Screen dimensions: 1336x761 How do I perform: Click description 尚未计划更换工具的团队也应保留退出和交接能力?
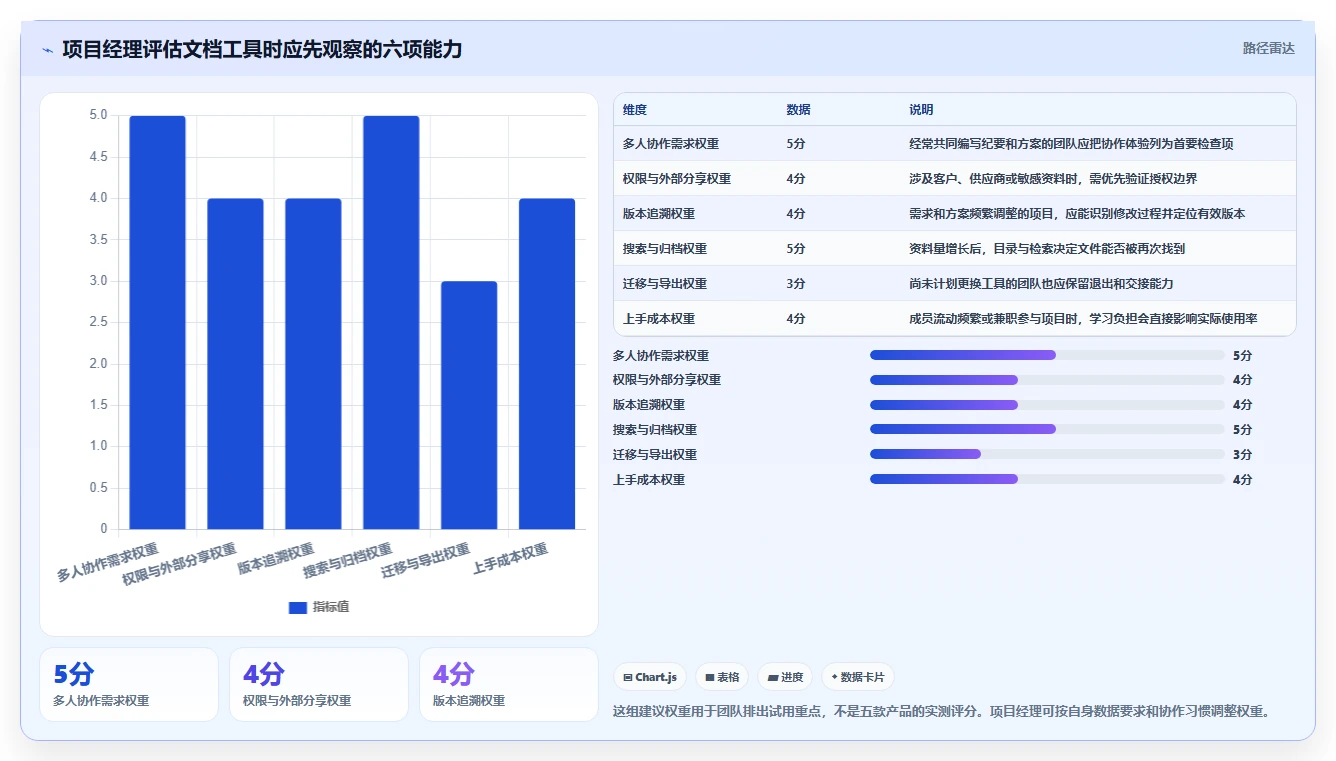pyautogui.click(x=1041, y=284)
